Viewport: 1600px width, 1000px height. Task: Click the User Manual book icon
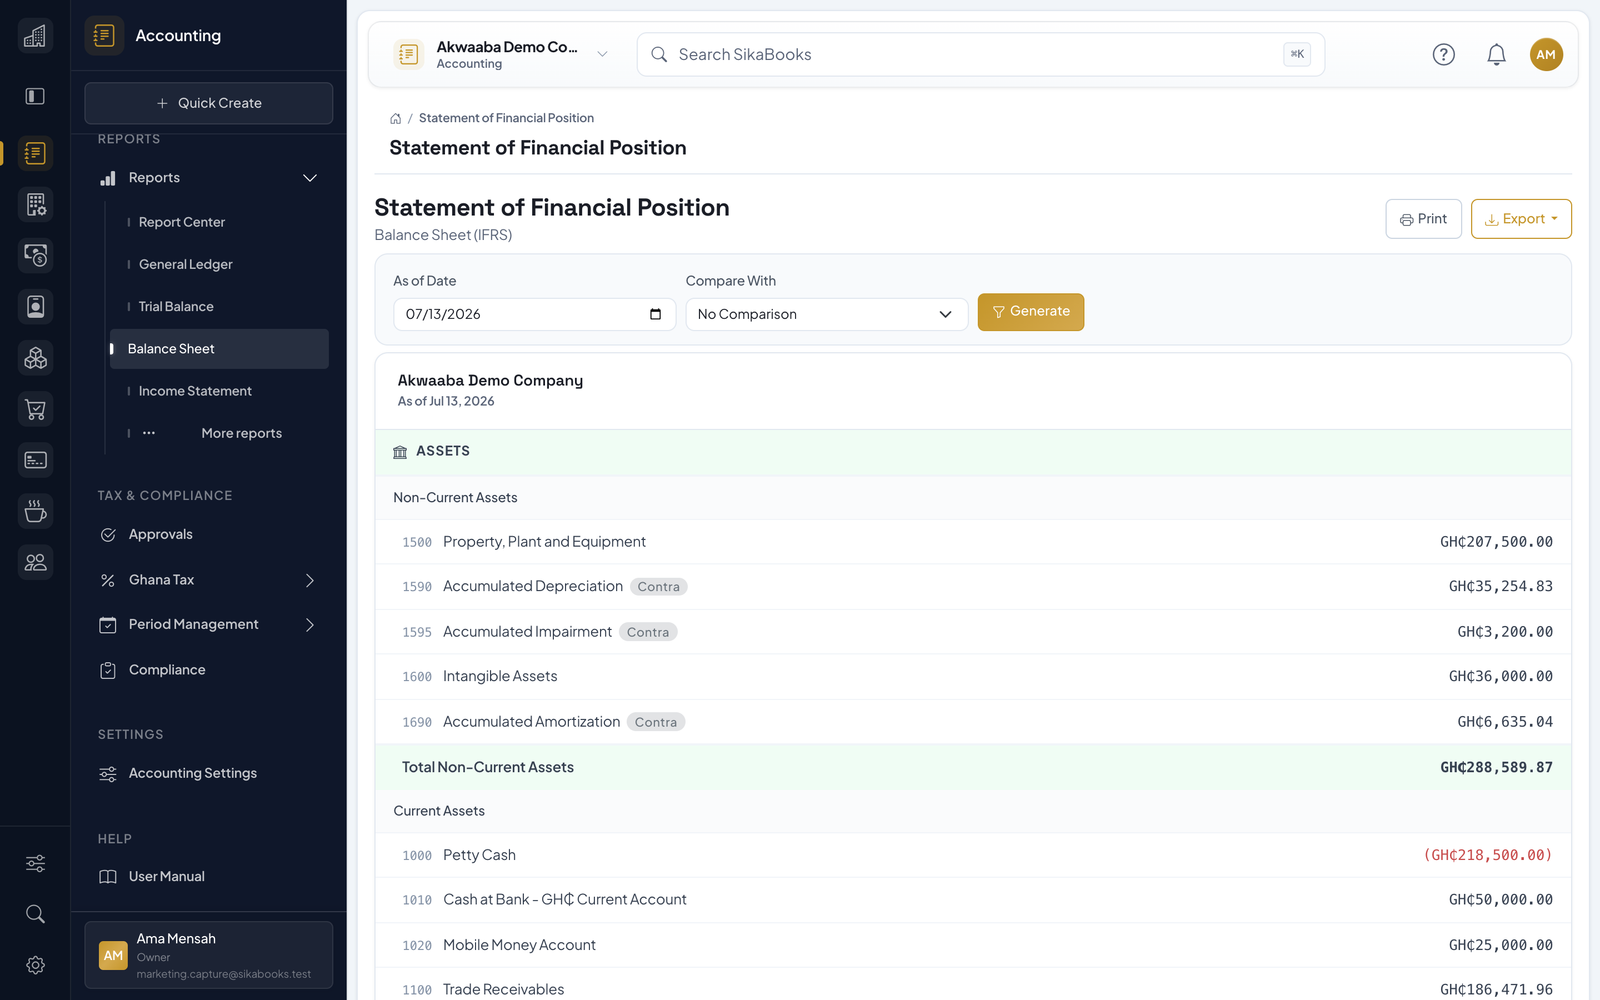tap(108, 877)
